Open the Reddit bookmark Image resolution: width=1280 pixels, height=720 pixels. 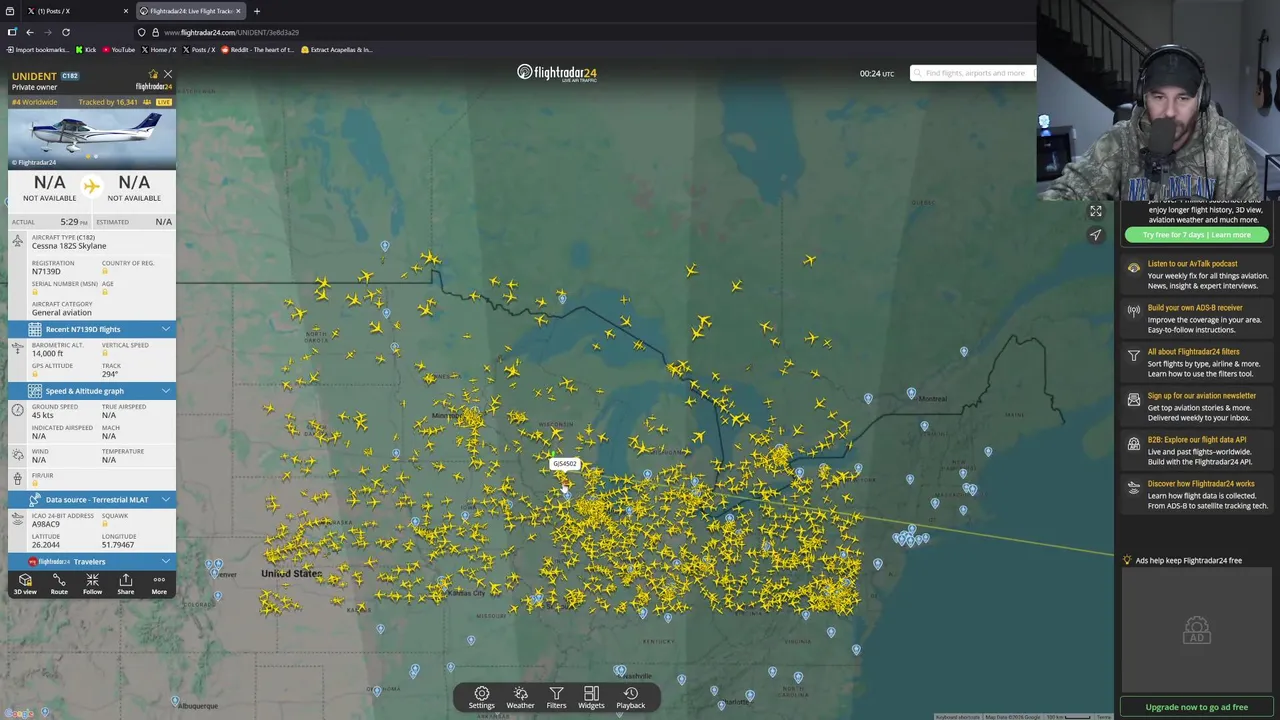[x=258, y=49]
